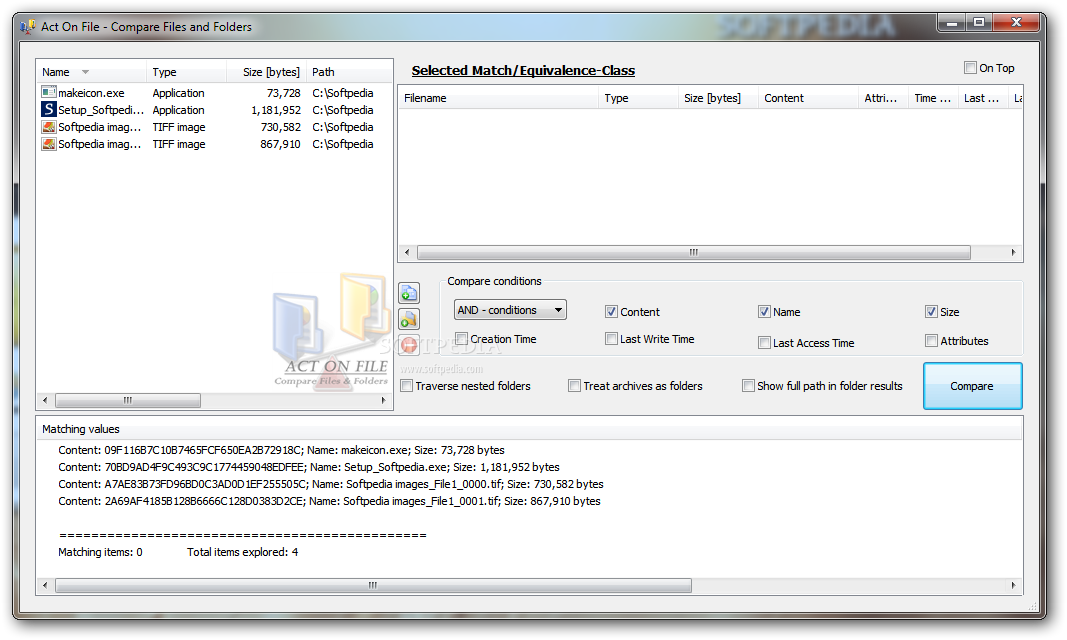This screenshot has height=640, width=1067.
Task: Select the Setup_Softpedia file's S icon
Action: (49, 109)
